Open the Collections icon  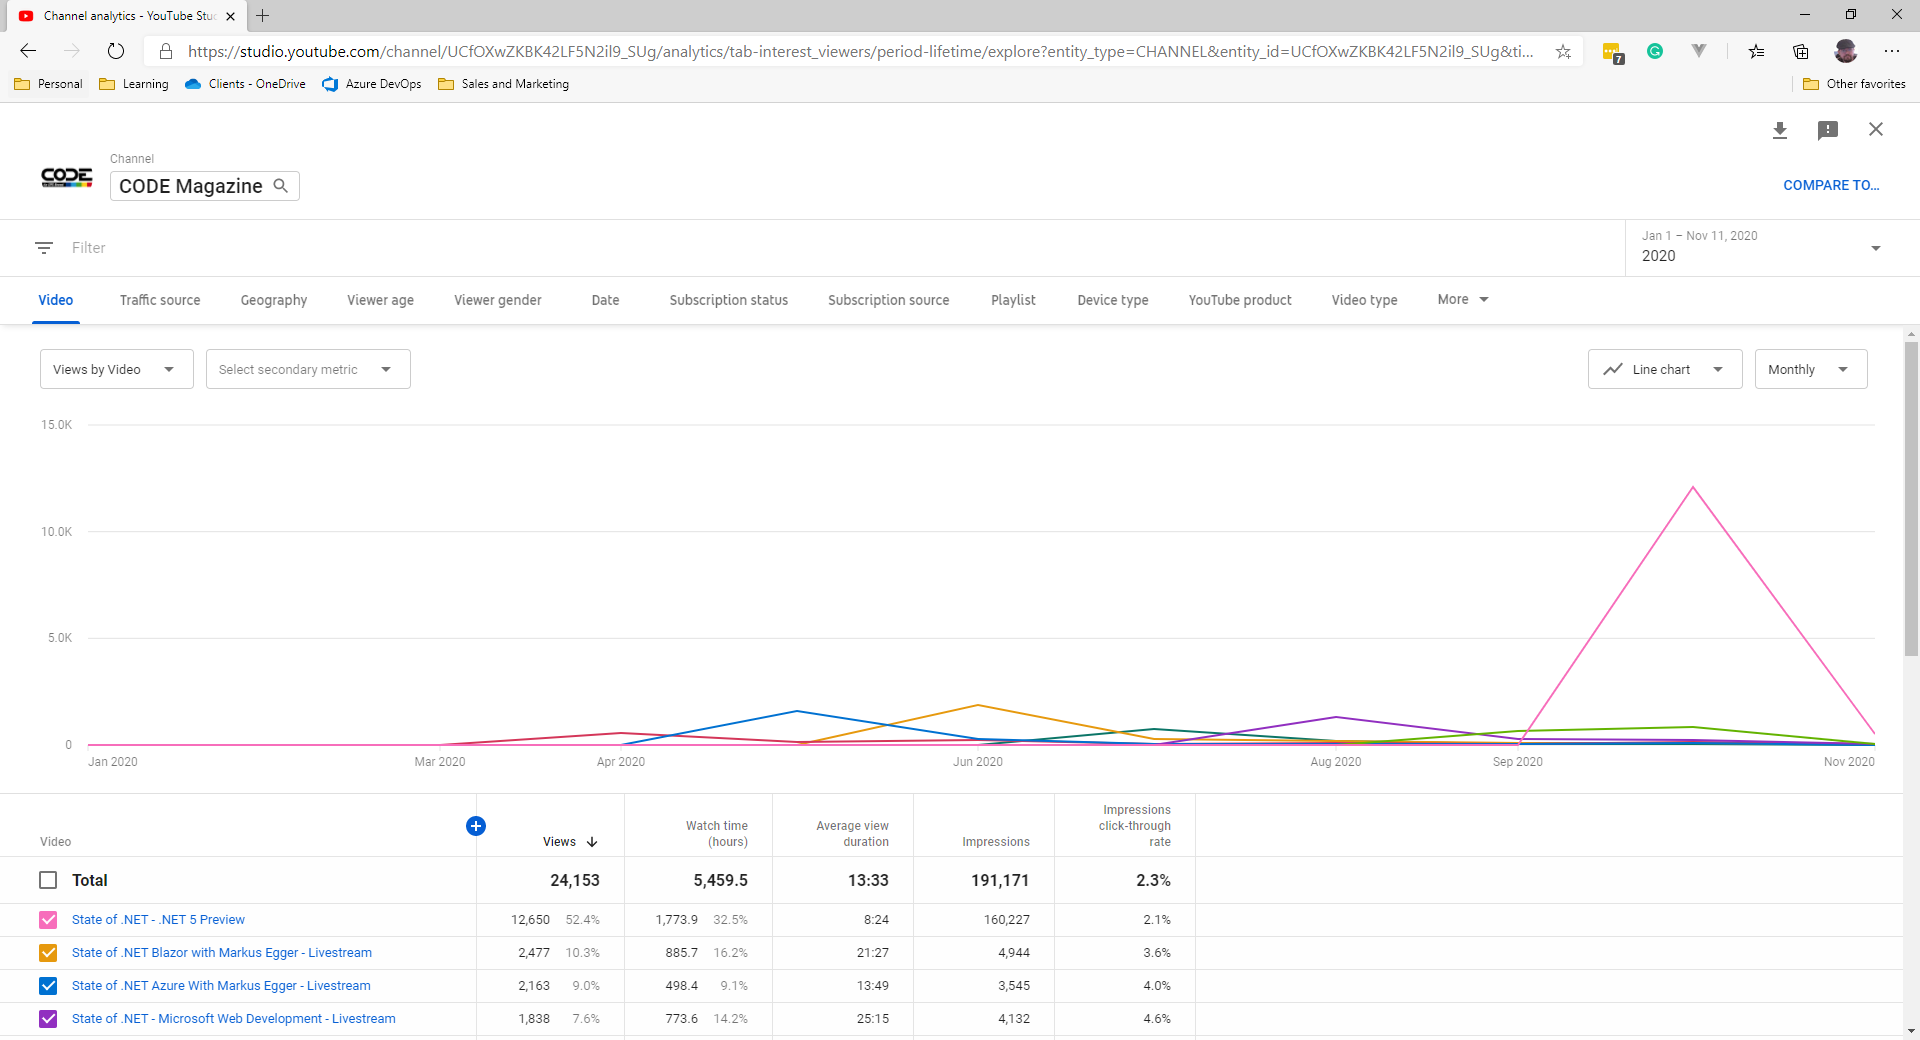pos(1801,51)
